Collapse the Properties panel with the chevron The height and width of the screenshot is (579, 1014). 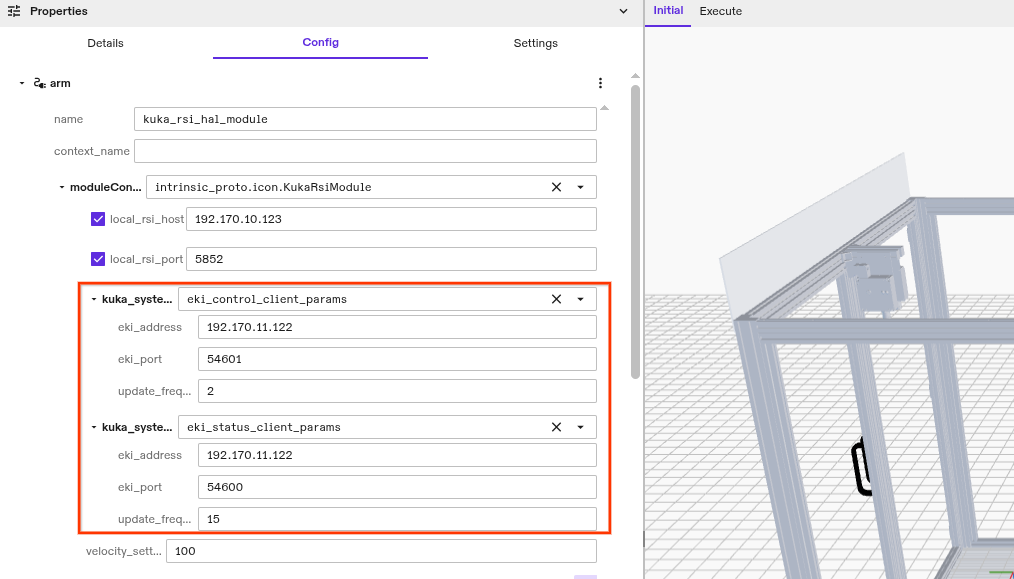coord(623,11)
